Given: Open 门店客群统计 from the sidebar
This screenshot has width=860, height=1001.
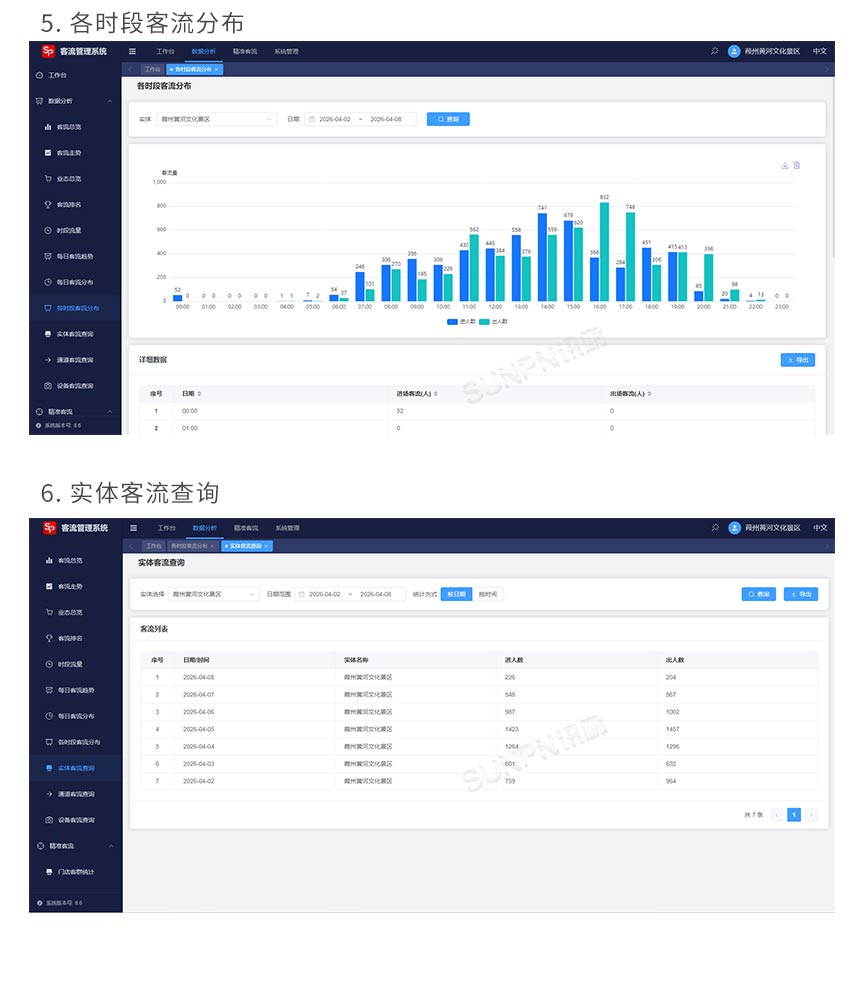Looking at the screenshot, I should click(76, 872).
